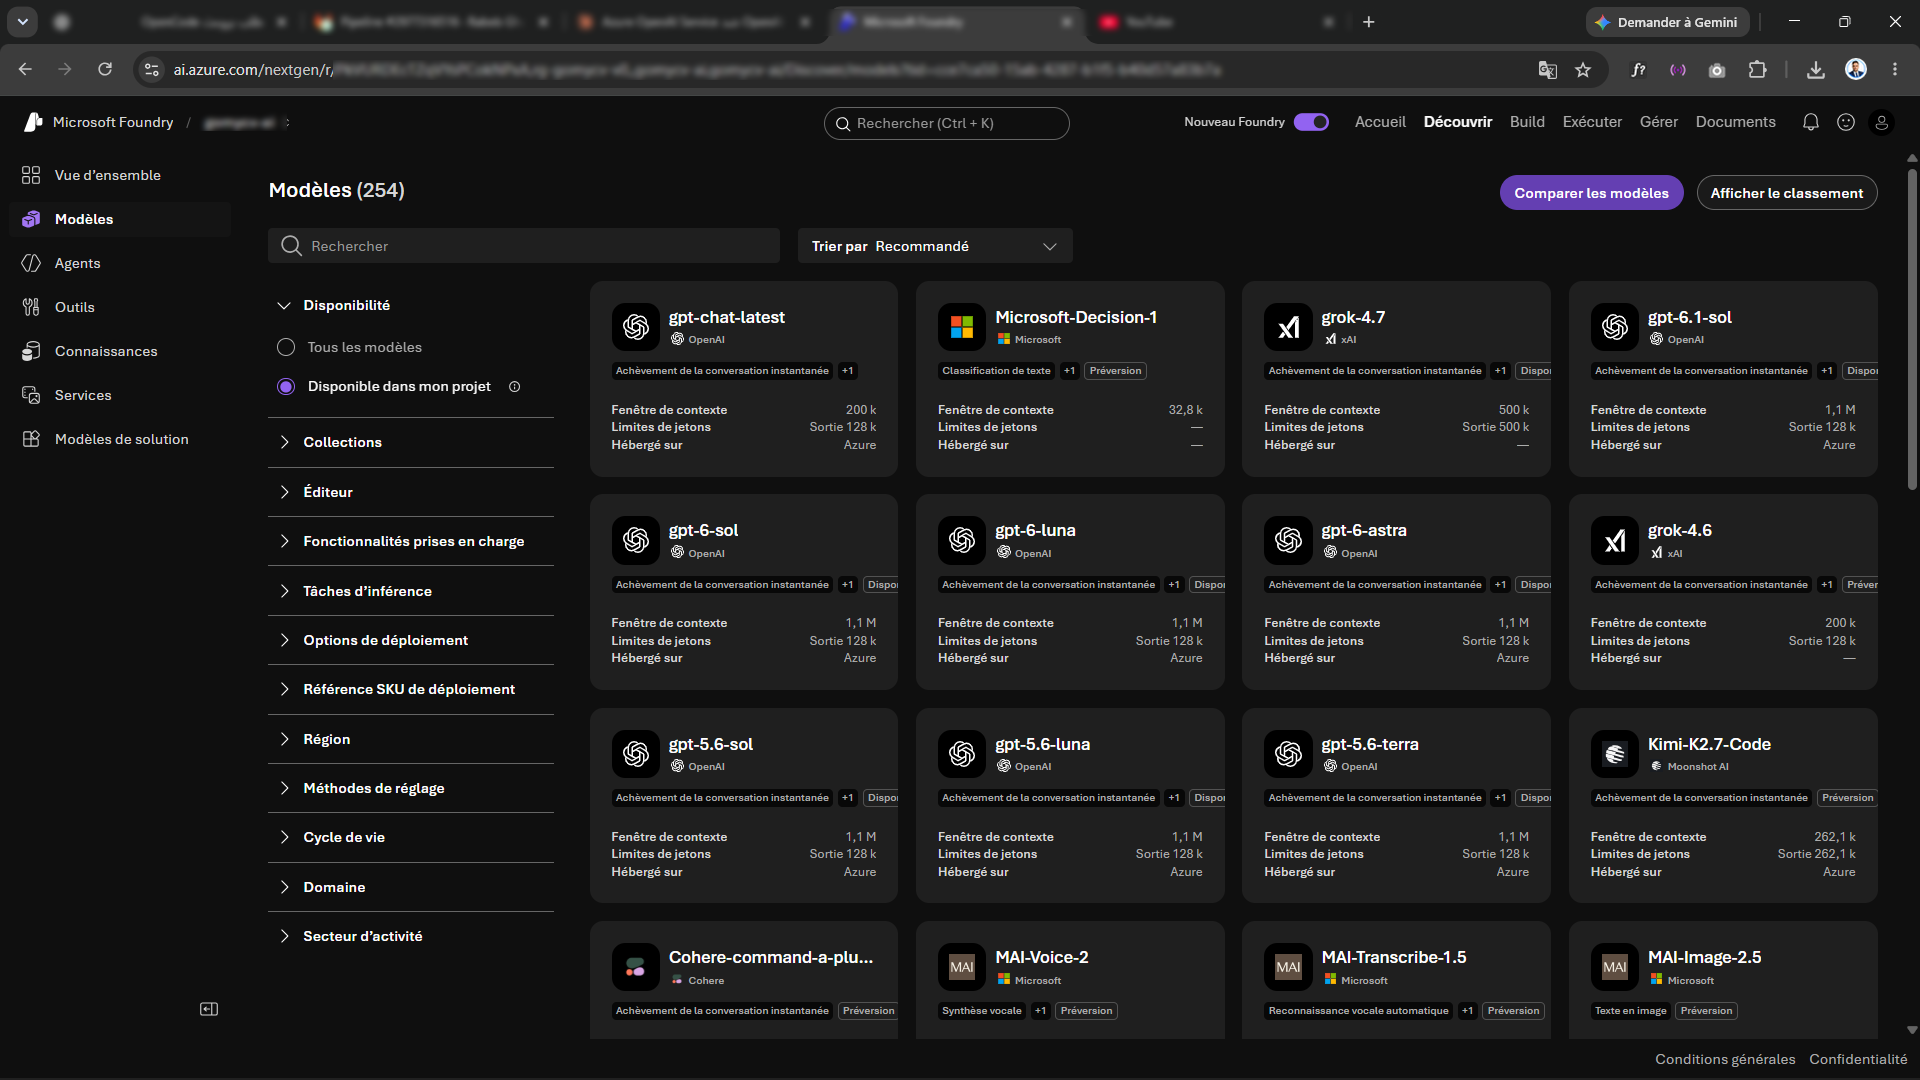
Task: Toggle the Nouveau Foundry switch
Action: point(1311,122)
